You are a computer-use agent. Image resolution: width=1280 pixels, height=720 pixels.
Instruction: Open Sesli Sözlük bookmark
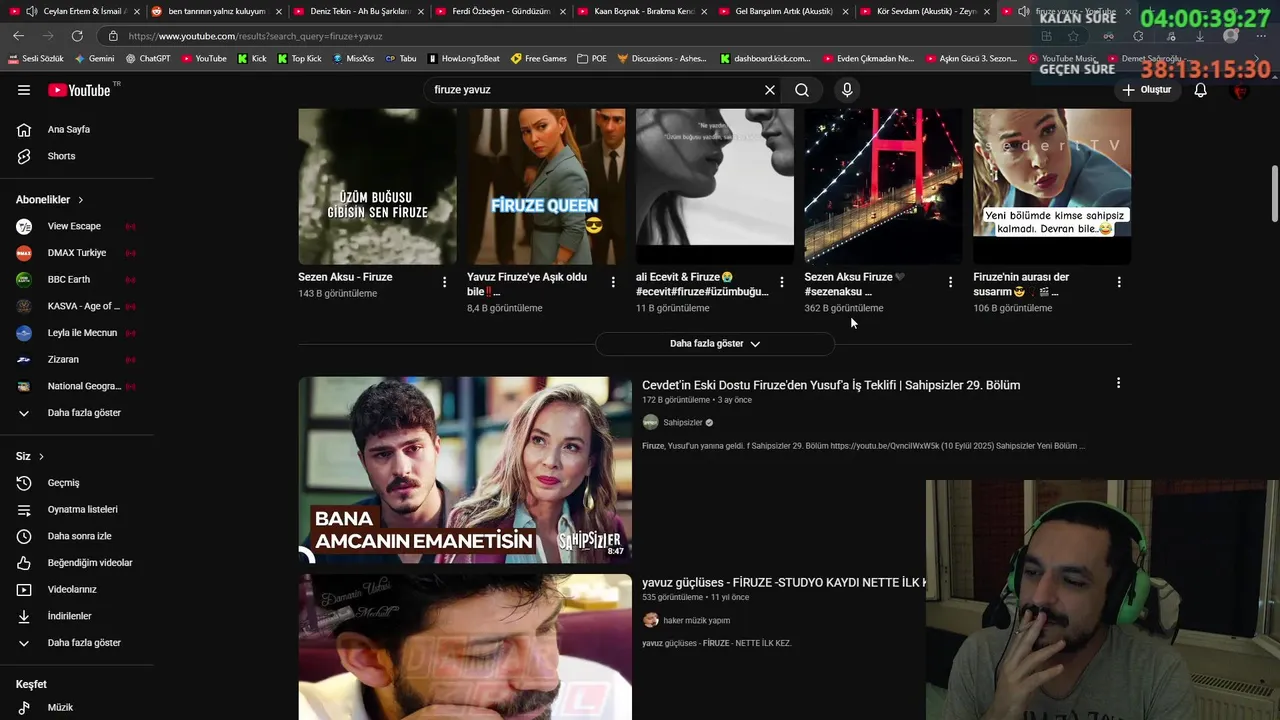click(x=36, y=59)
